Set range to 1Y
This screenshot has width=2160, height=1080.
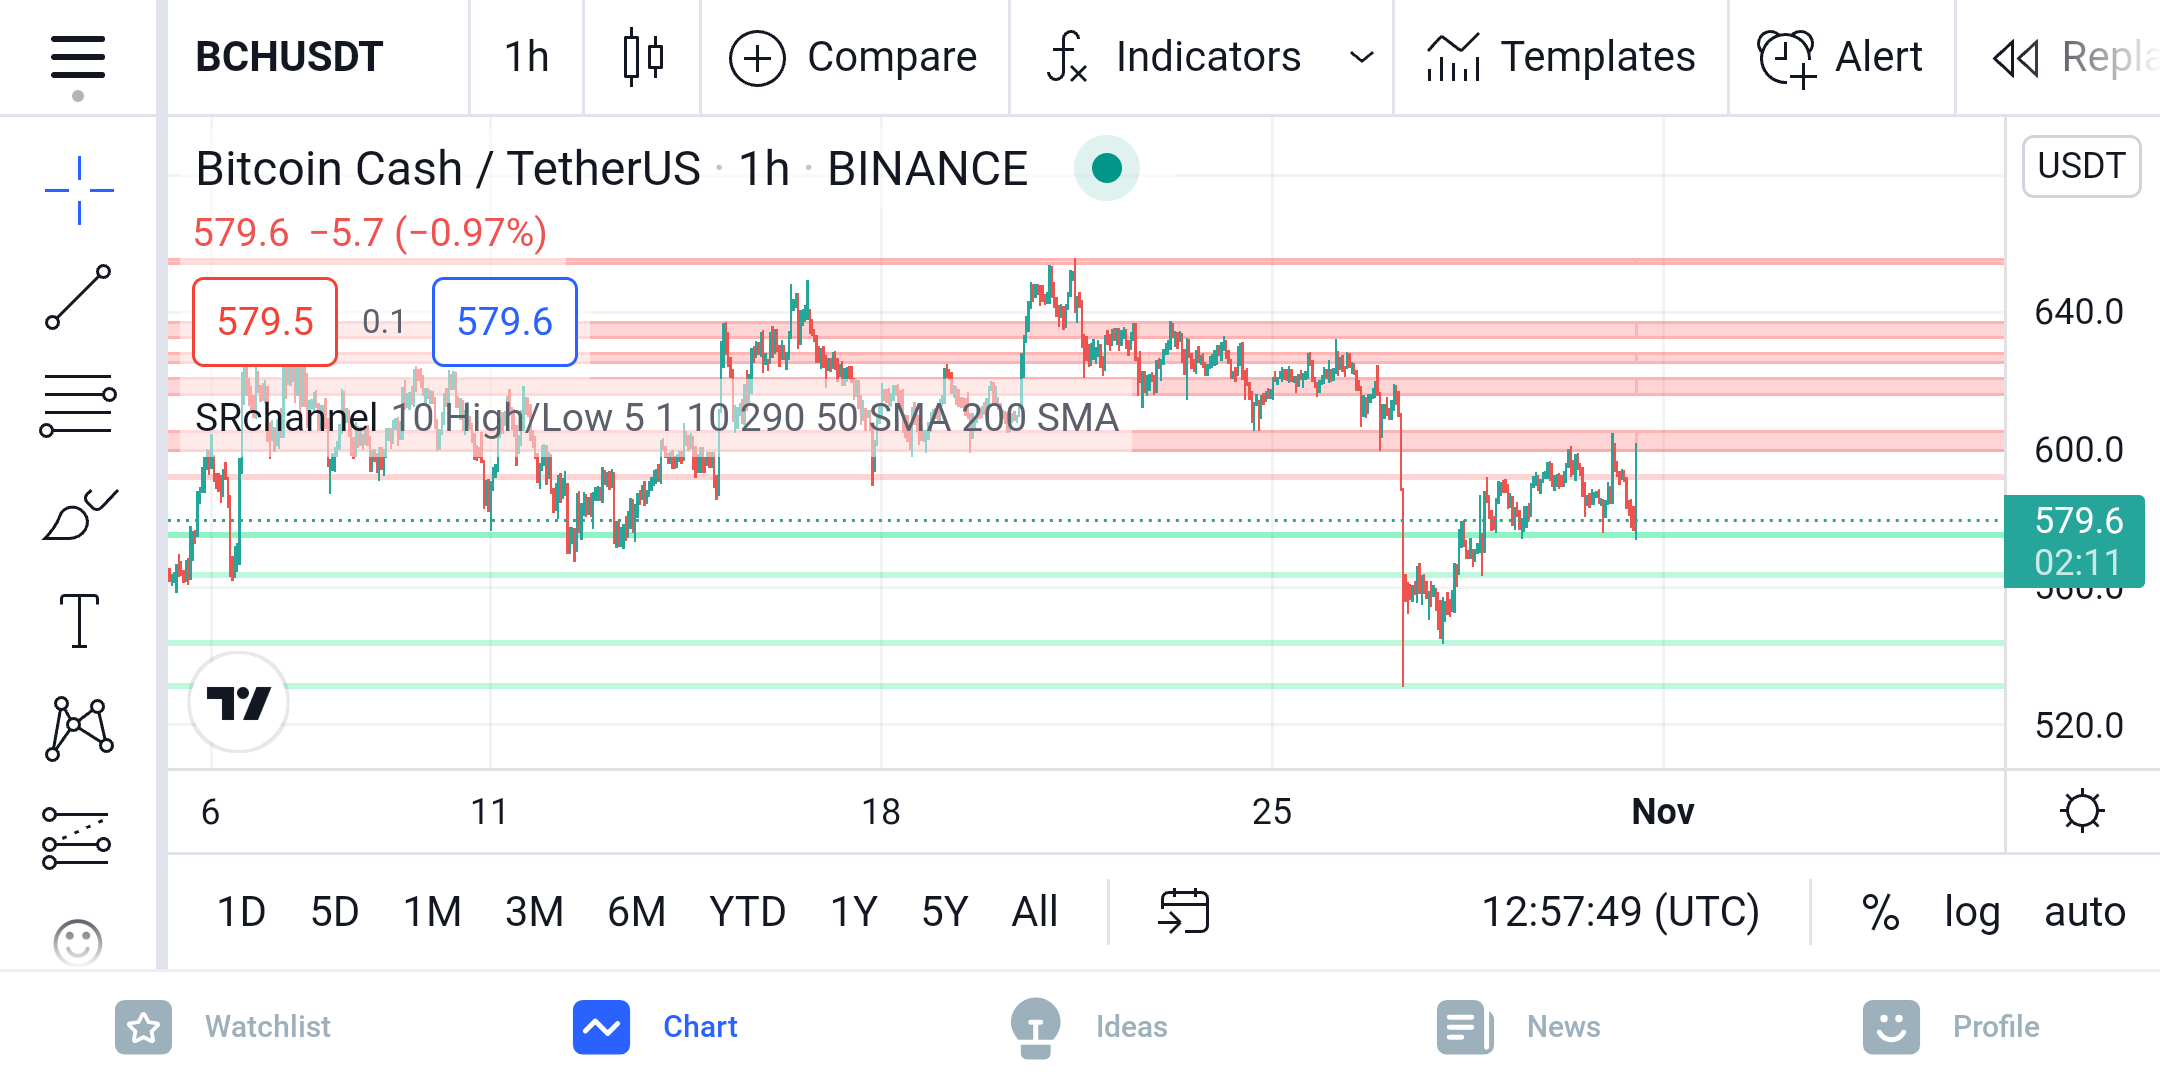tap(854, 912)
